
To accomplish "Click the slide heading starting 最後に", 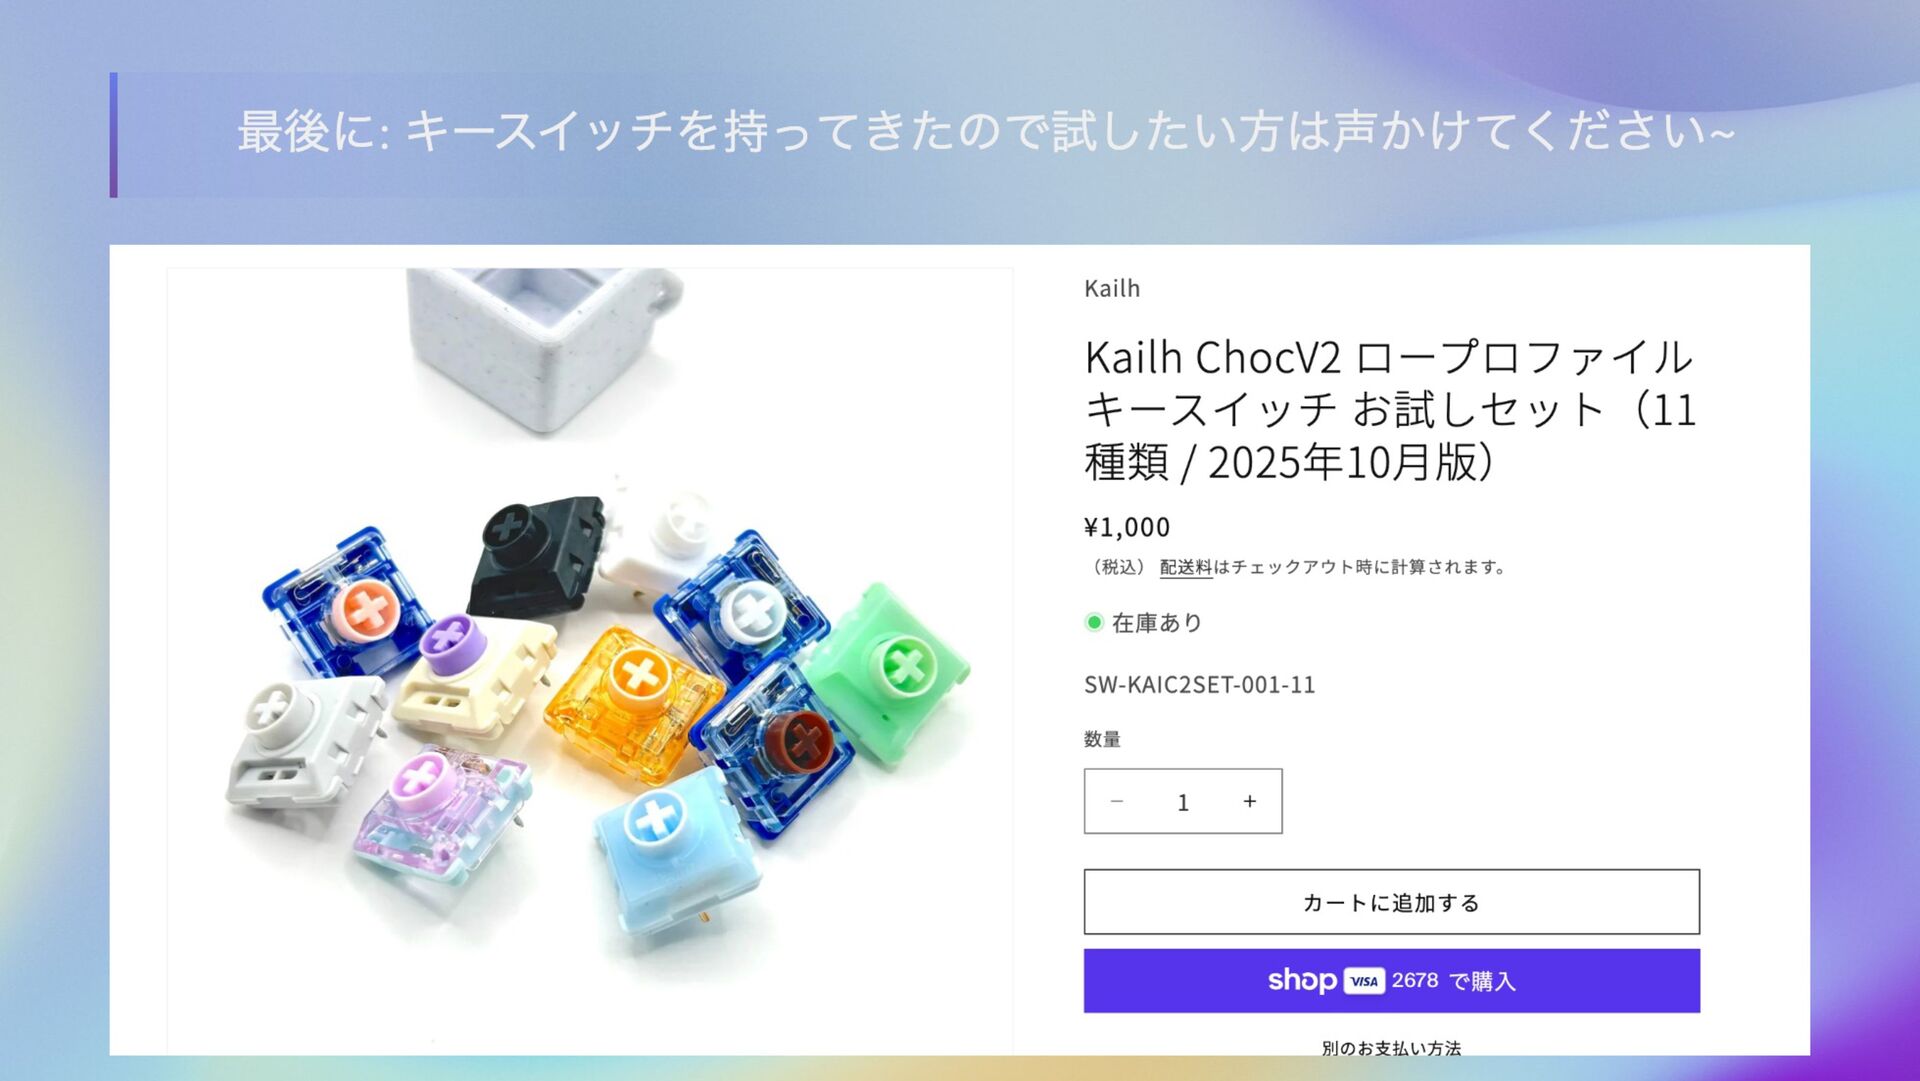I will pos(986,132).
